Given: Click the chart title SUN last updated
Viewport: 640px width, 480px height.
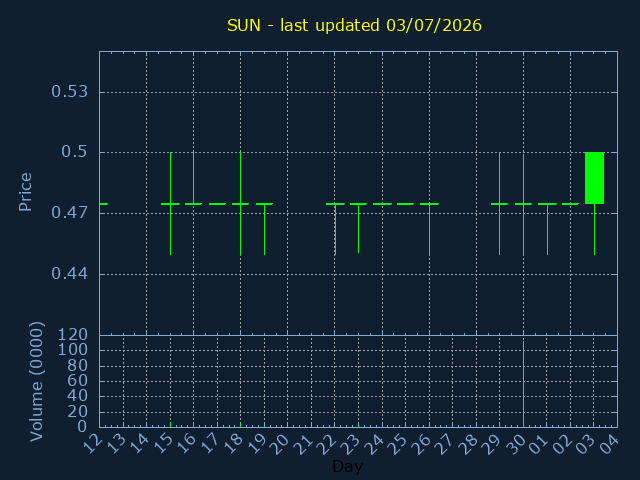Looking at the screenshot, I should coord(354,25).
